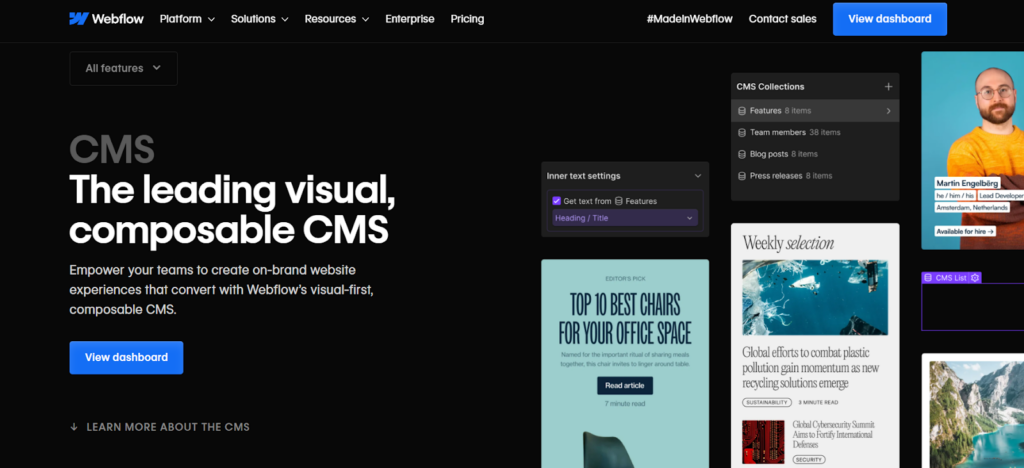Select the Press releases collection
The height and width of the screenshot is (468, 1024).
(815, 176)
